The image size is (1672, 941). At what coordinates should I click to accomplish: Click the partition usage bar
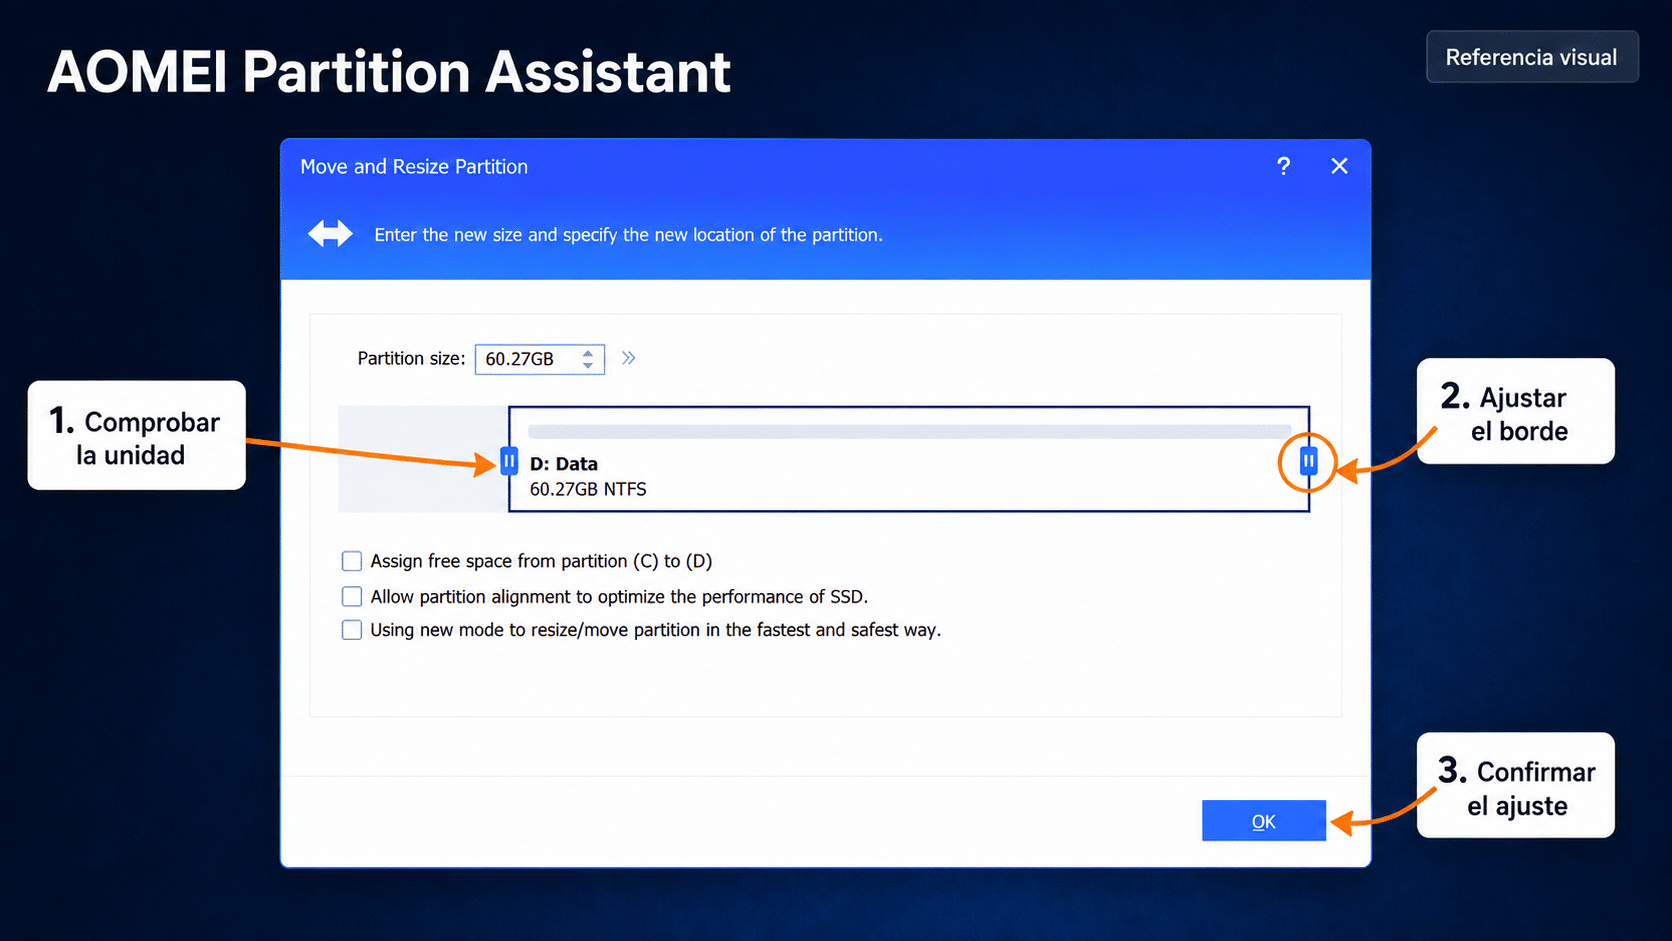[x=909, y=432]
